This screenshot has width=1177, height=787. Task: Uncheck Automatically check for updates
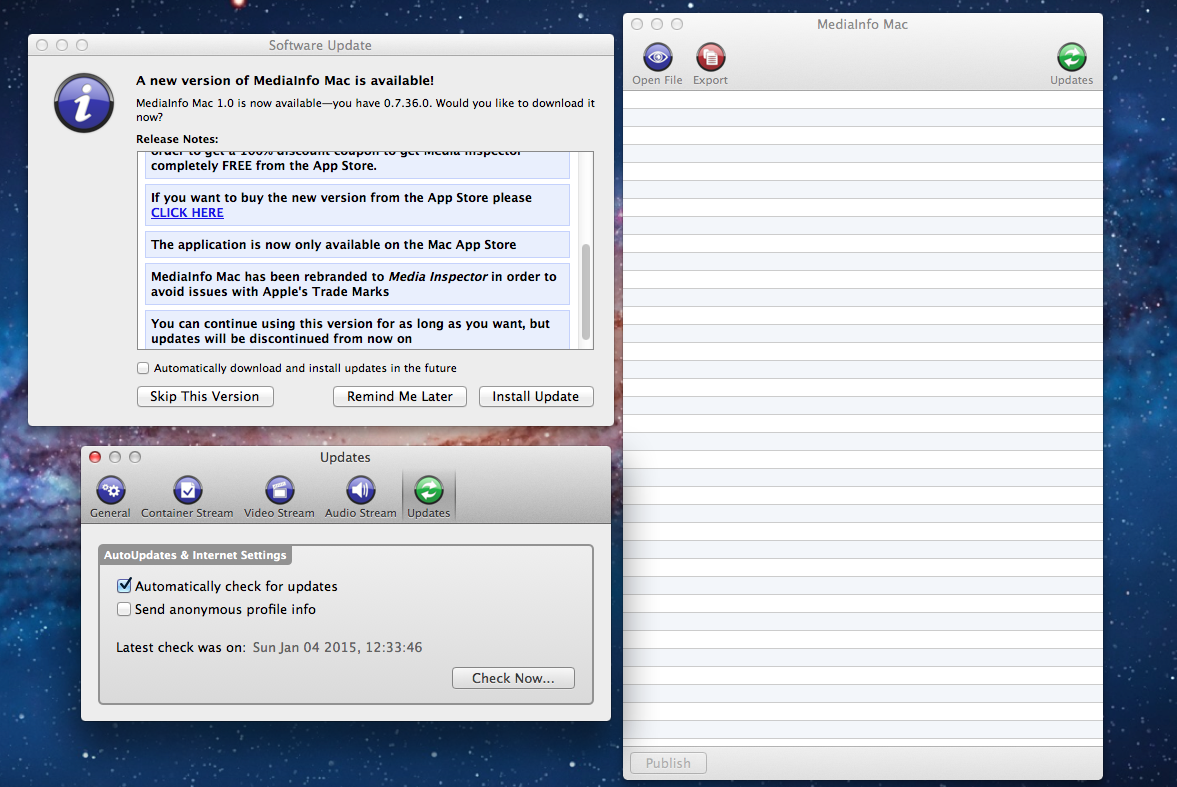(124, 586)
